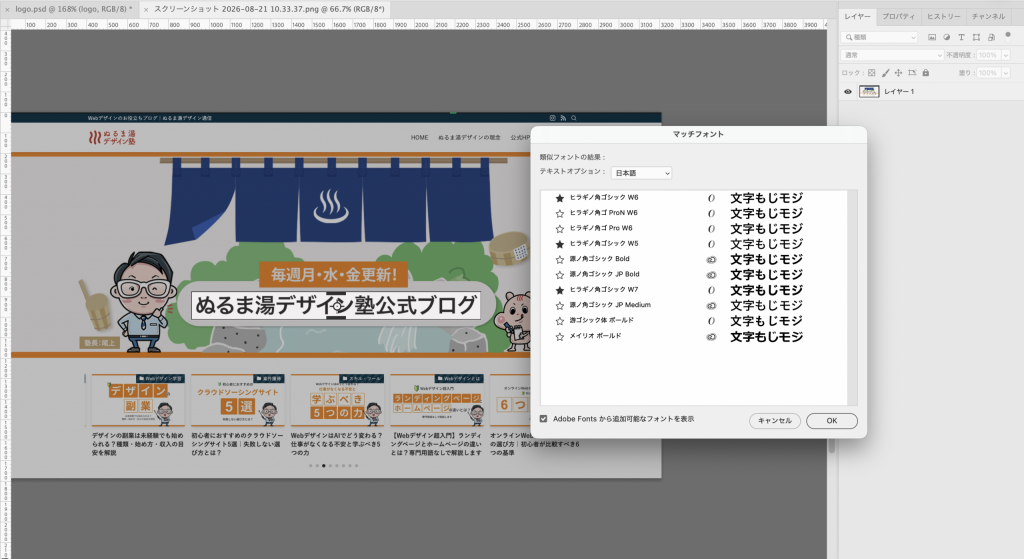Click デザイン副業 article thumbnail in canvas
The image size is (1024, 559).
[x=138, y=400]
